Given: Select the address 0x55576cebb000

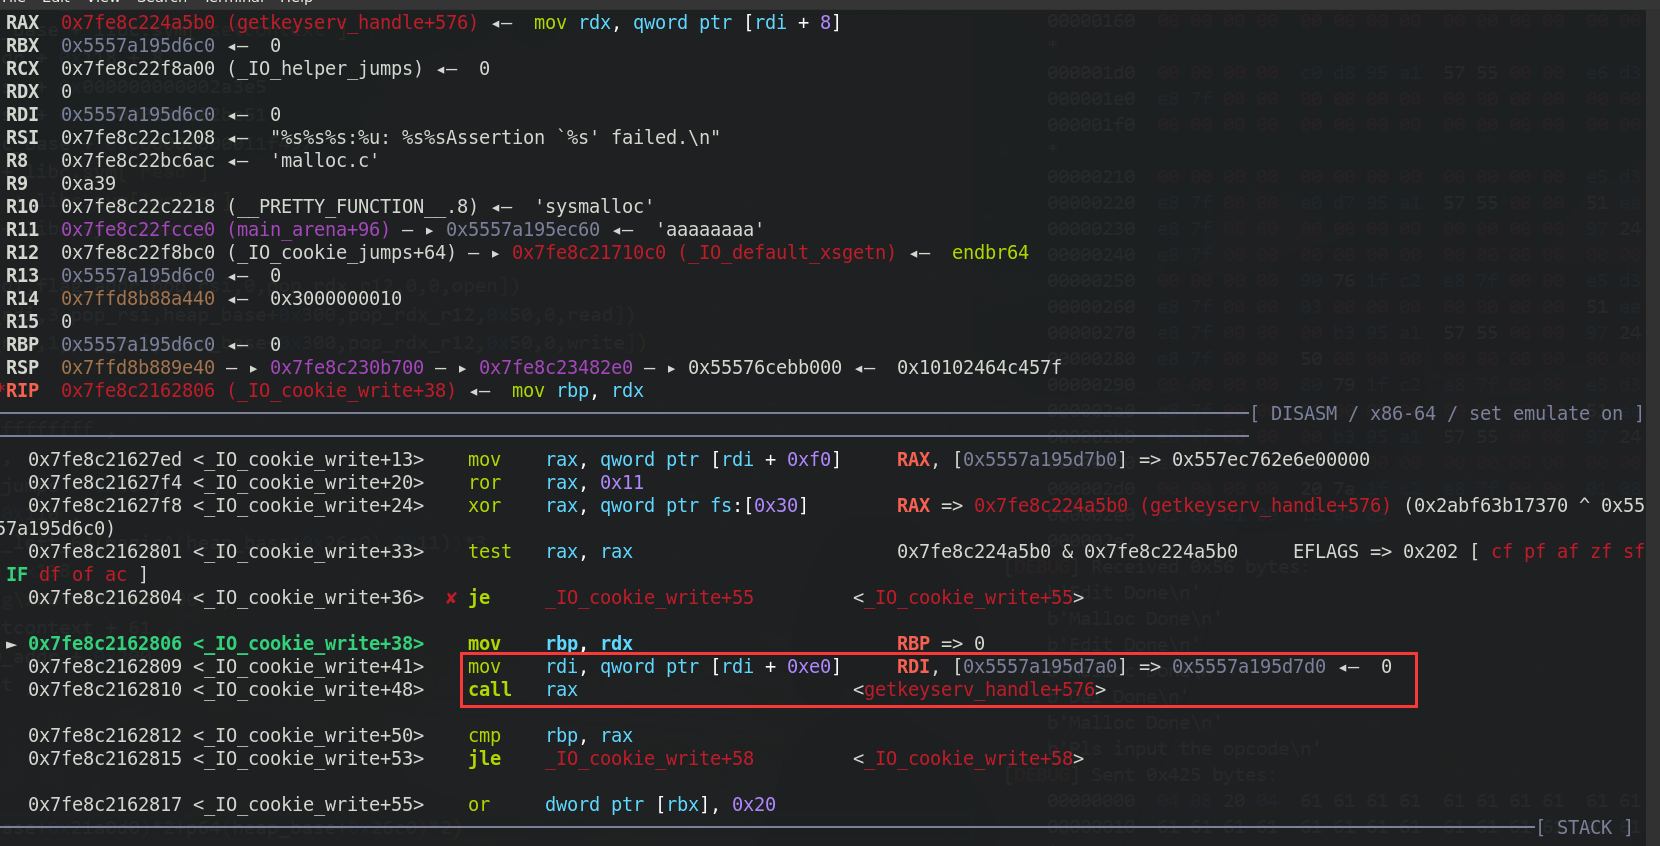Looking at the screenshot, I should 765,367.
